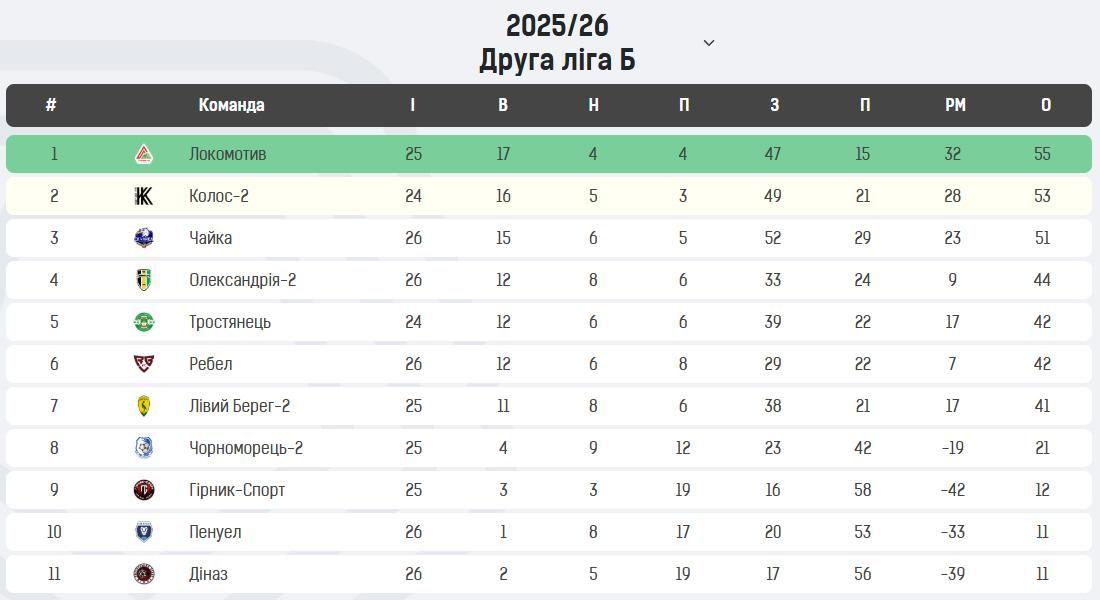Open the Колос-2 team name link
The height and width of the screenshot is (600, 1100).
[218, 196]
